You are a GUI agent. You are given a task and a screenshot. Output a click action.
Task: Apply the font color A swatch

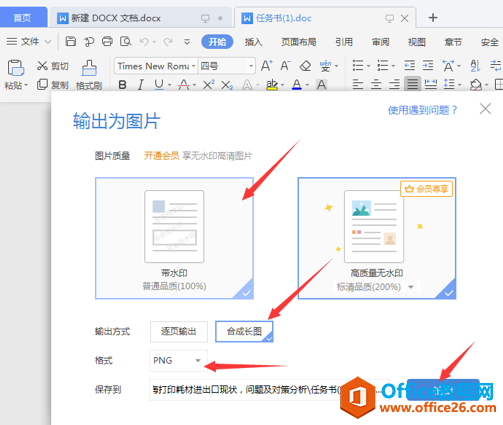pos(297,85)
